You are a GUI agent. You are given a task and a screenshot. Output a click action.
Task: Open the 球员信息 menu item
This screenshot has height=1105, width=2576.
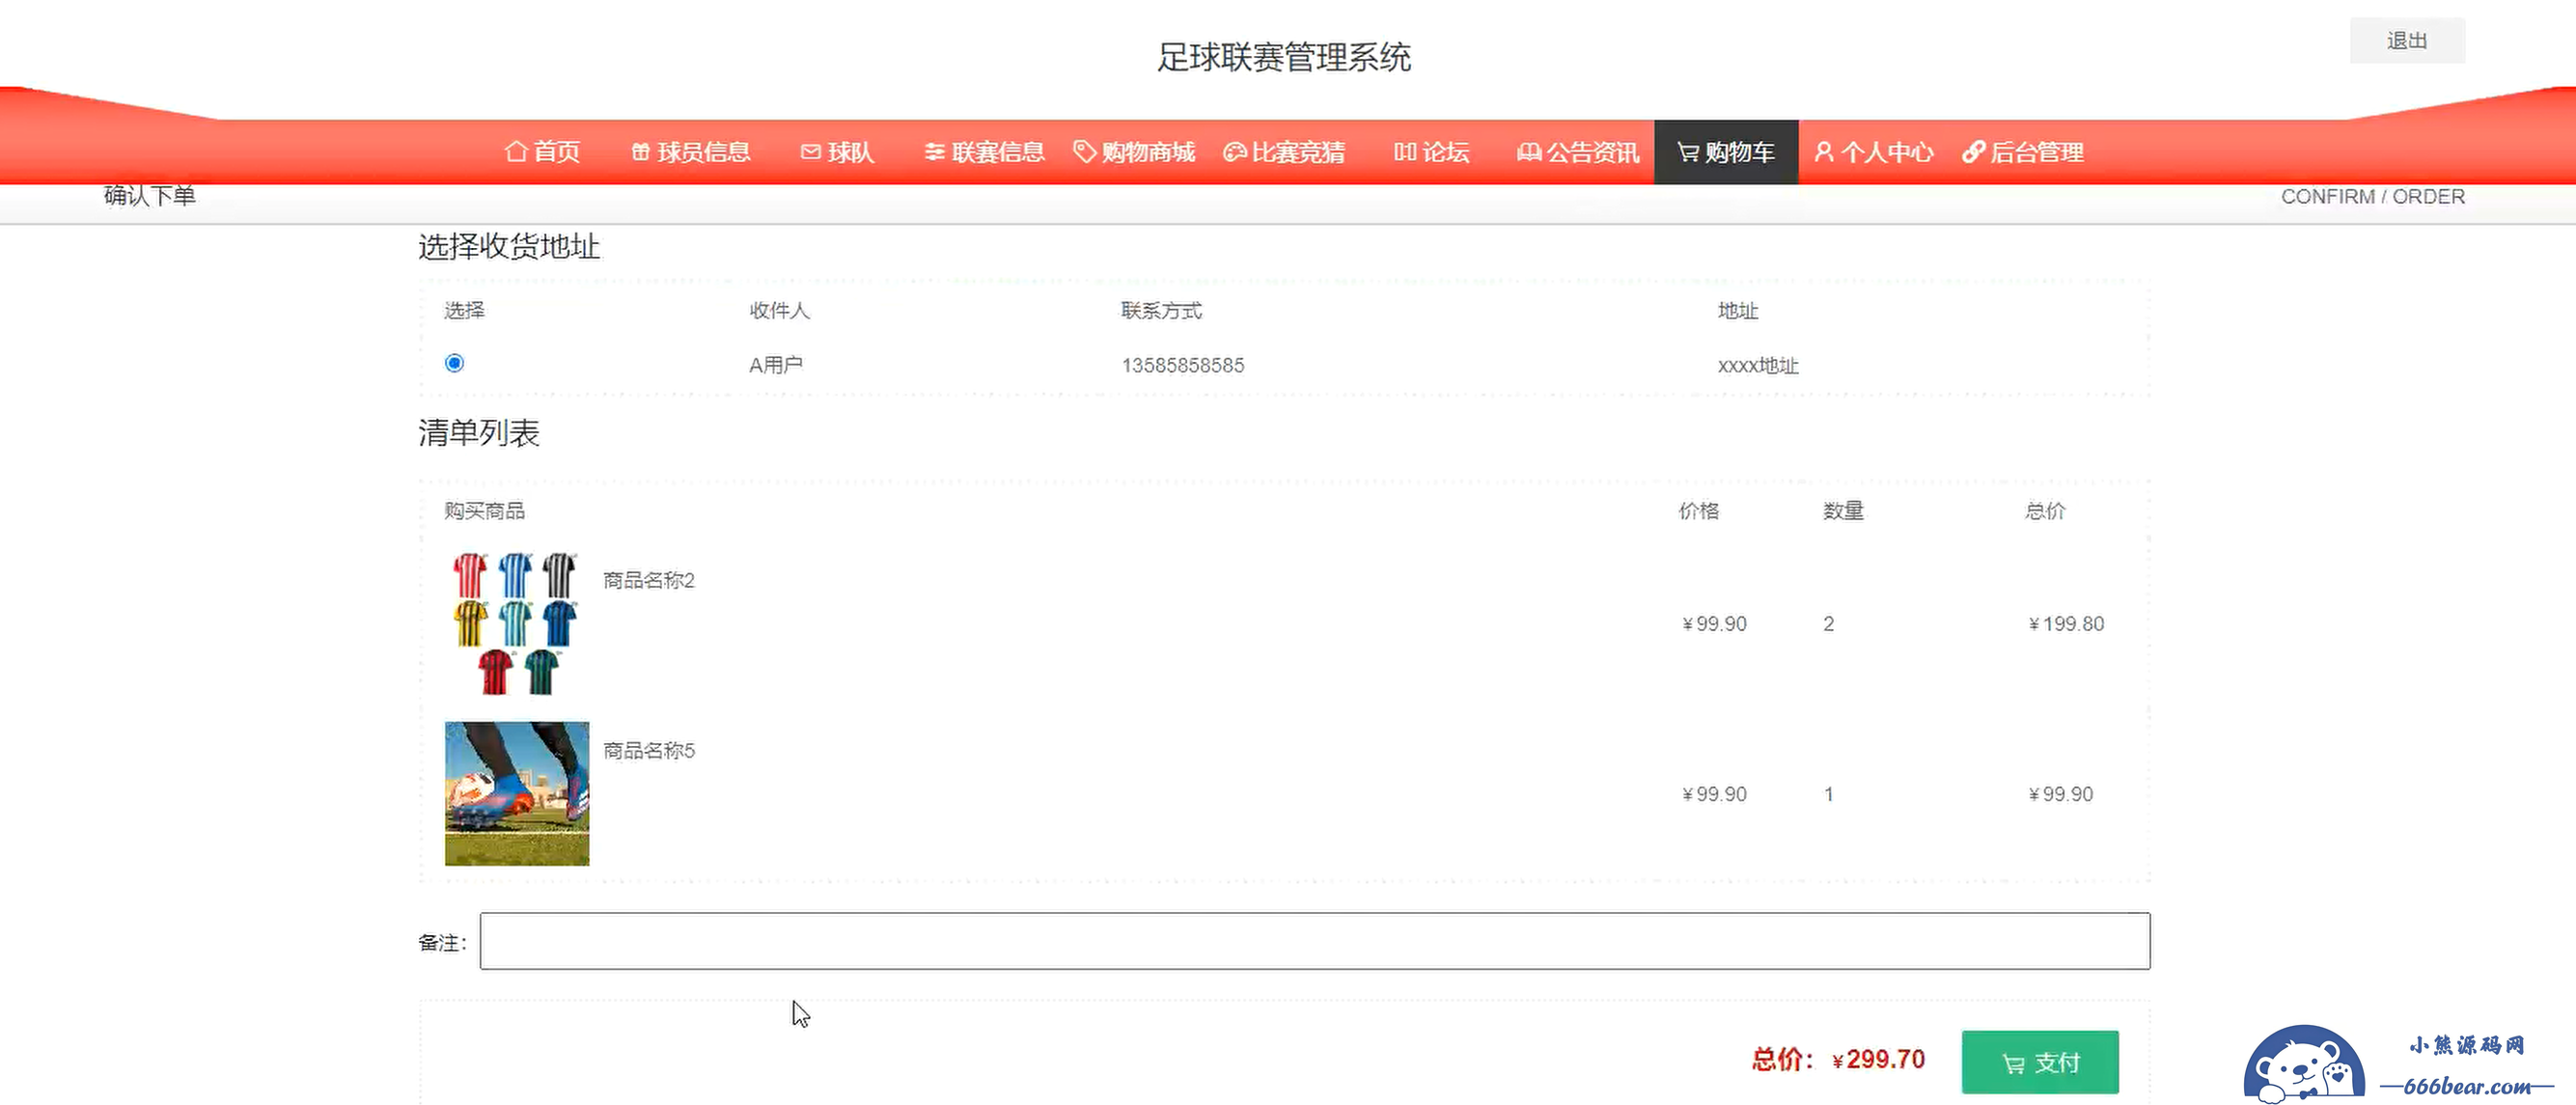pos(691,152)
